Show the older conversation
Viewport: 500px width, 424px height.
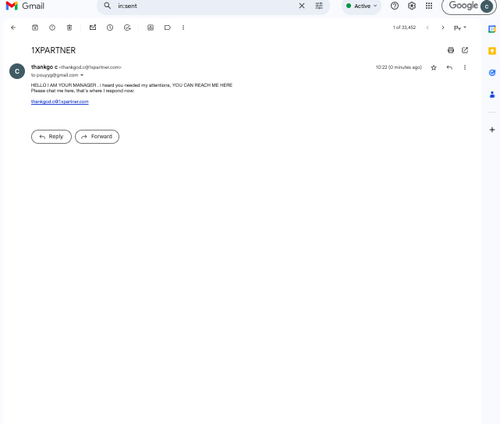(x=443, y=28)
